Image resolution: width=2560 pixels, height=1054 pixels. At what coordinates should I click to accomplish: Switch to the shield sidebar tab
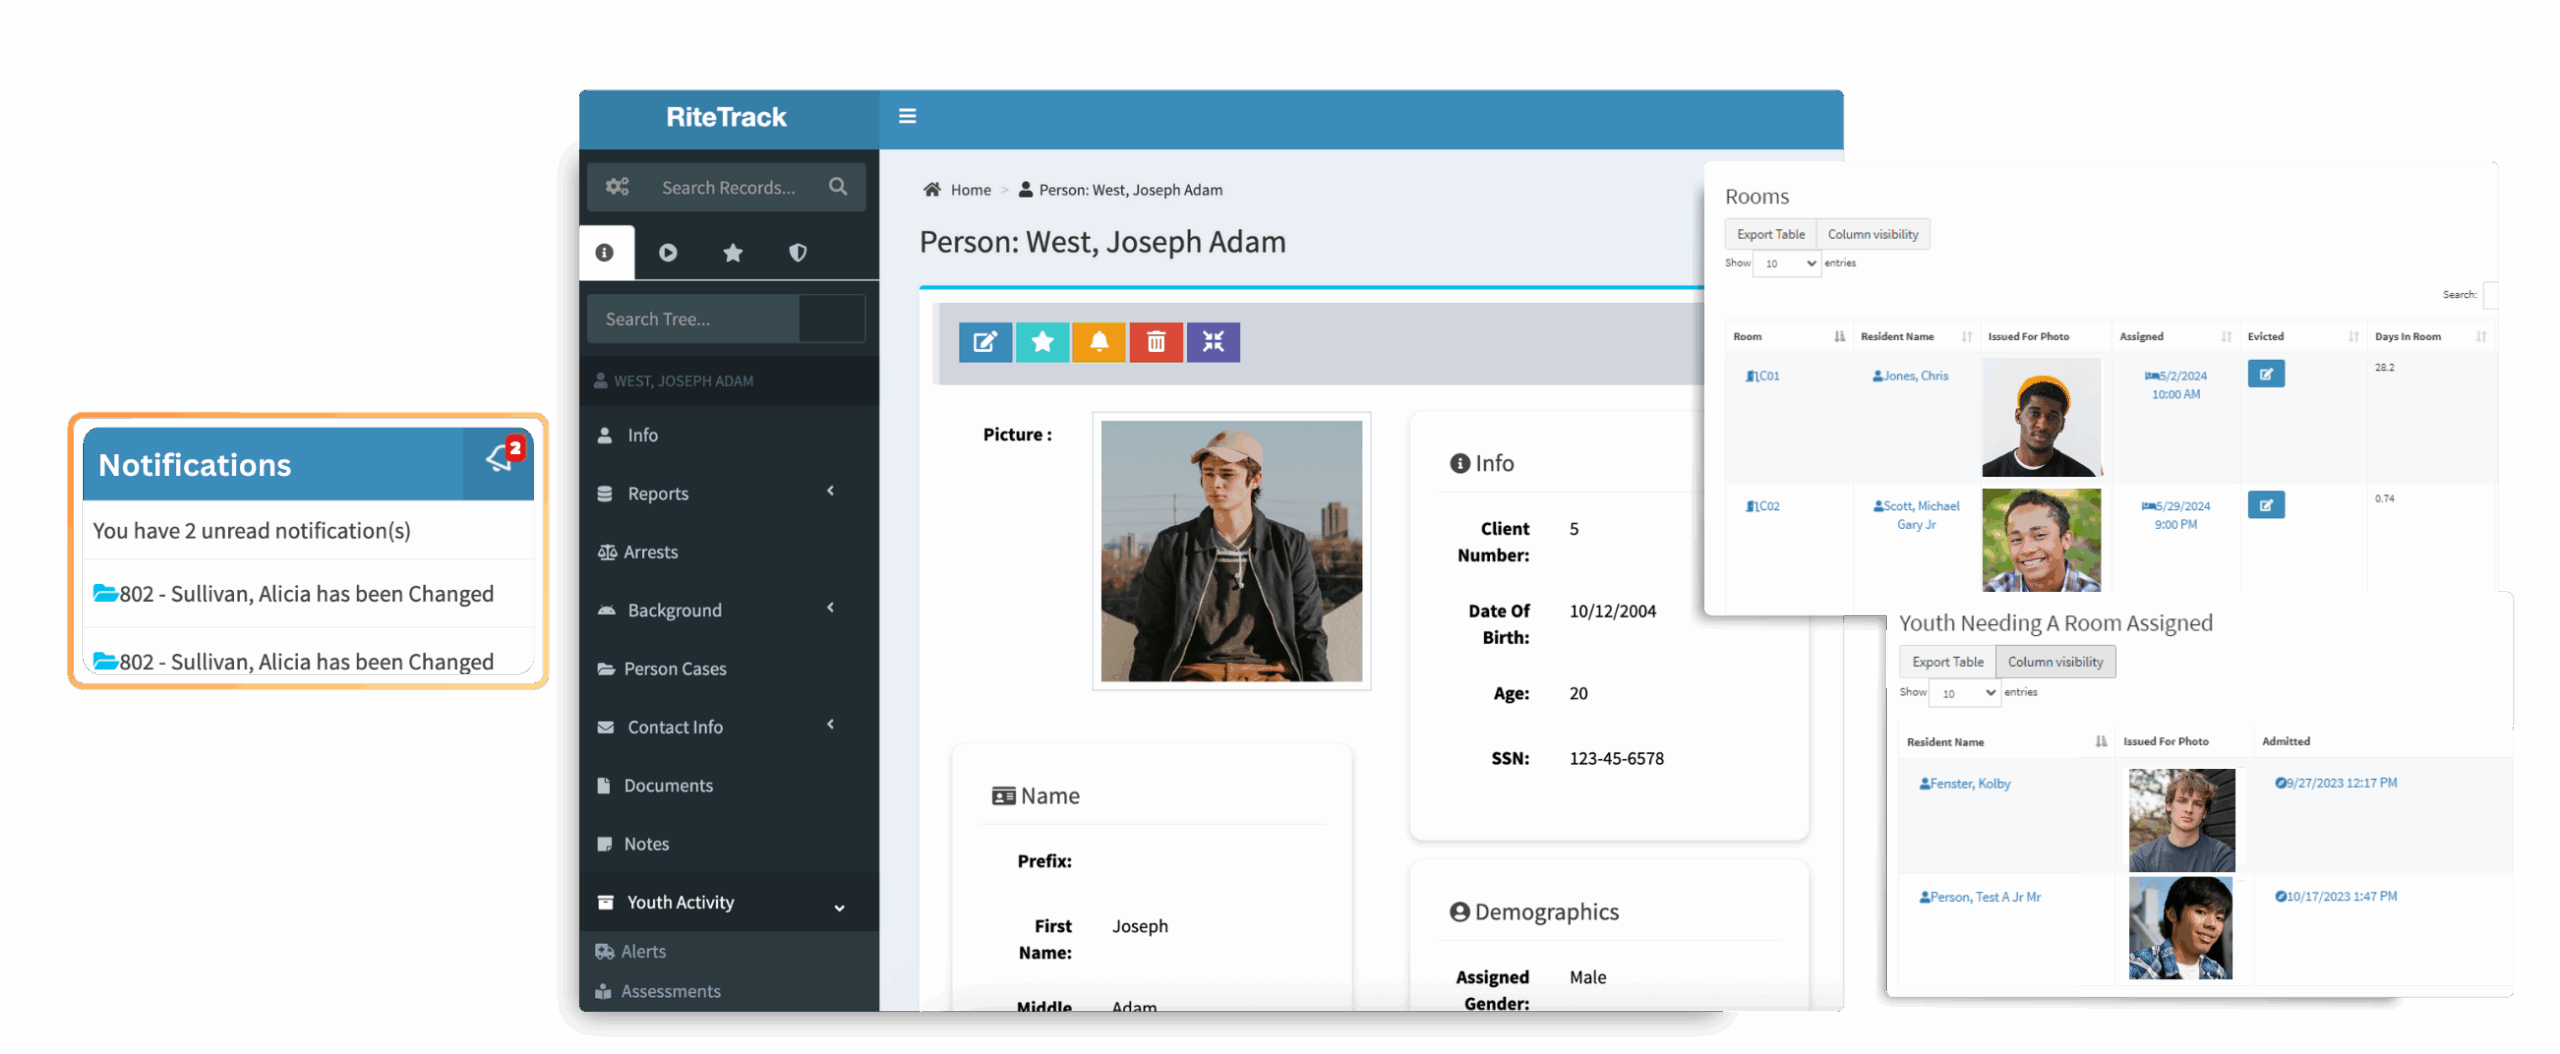(797, 253)
